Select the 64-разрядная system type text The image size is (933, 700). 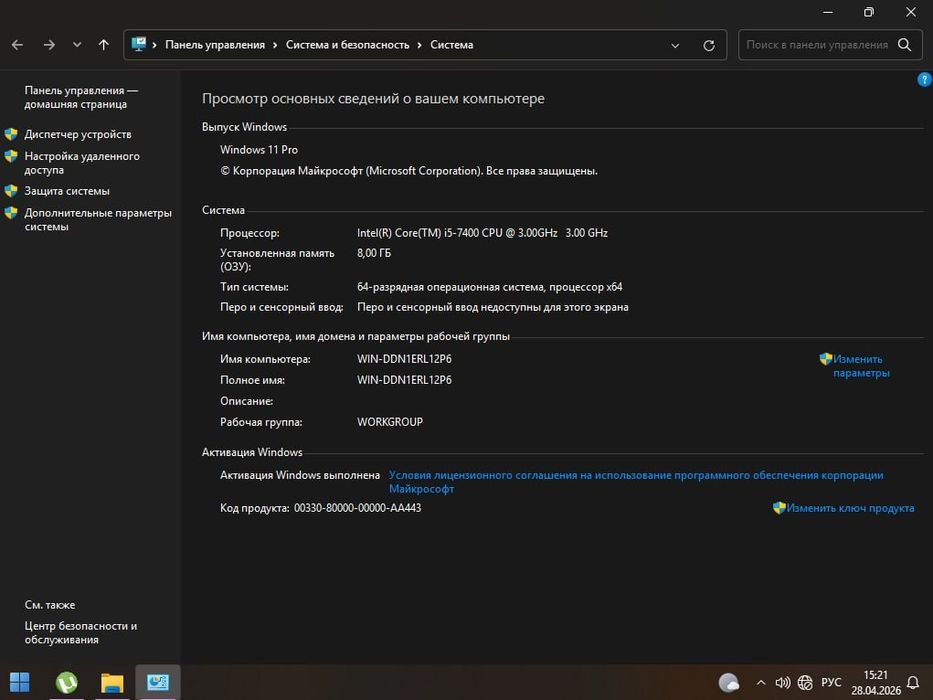click(490, 287)
